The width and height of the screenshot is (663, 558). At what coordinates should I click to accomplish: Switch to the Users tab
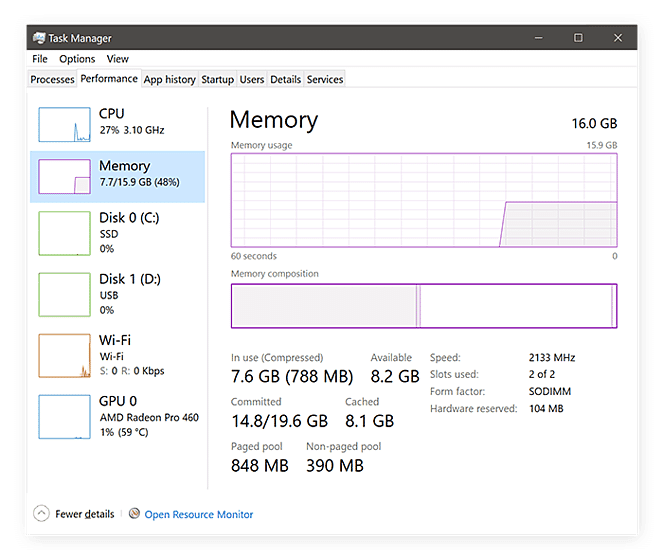coord(252,79)
